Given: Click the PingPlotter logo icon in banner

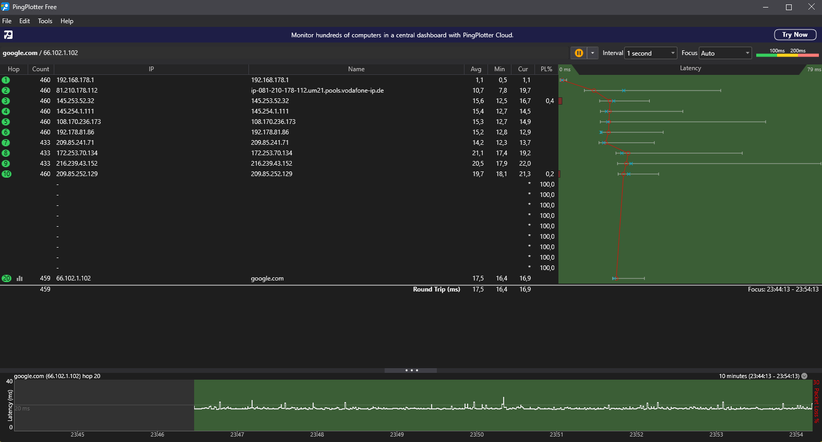Looking at the screenshot, I should click(x=8, y=35).
